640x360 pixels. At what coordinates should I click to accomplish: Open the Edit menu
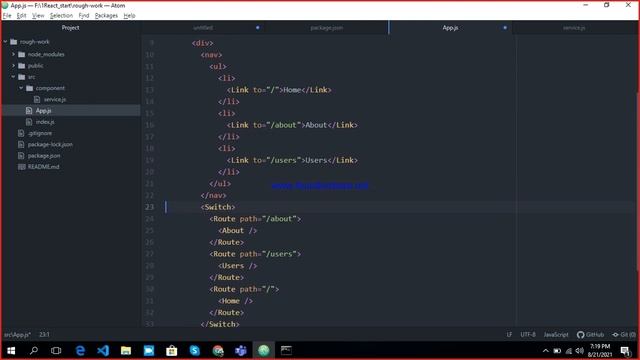(x=21, y=16)
